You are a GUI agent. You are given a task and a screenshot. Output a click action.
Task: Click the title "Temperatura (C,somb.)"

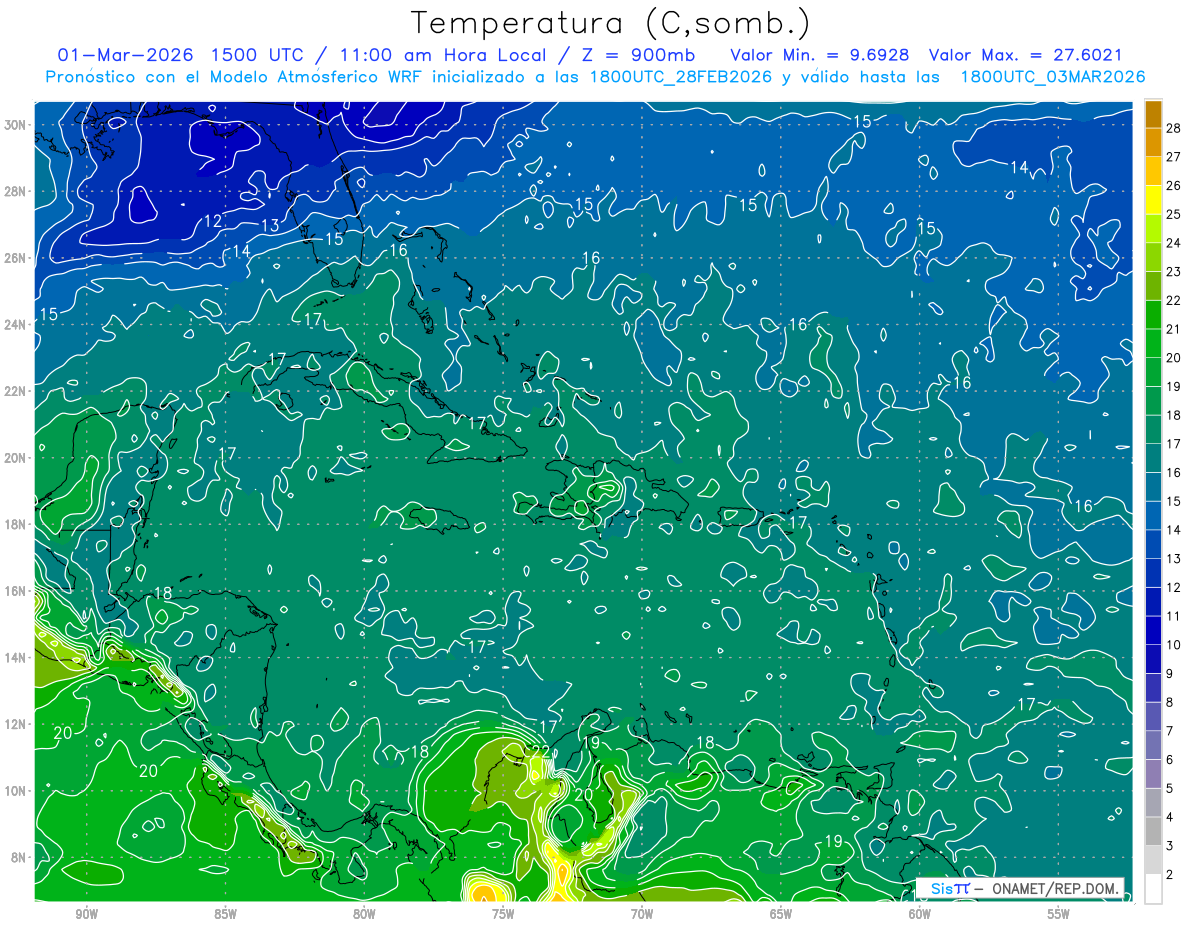(611, 24)
